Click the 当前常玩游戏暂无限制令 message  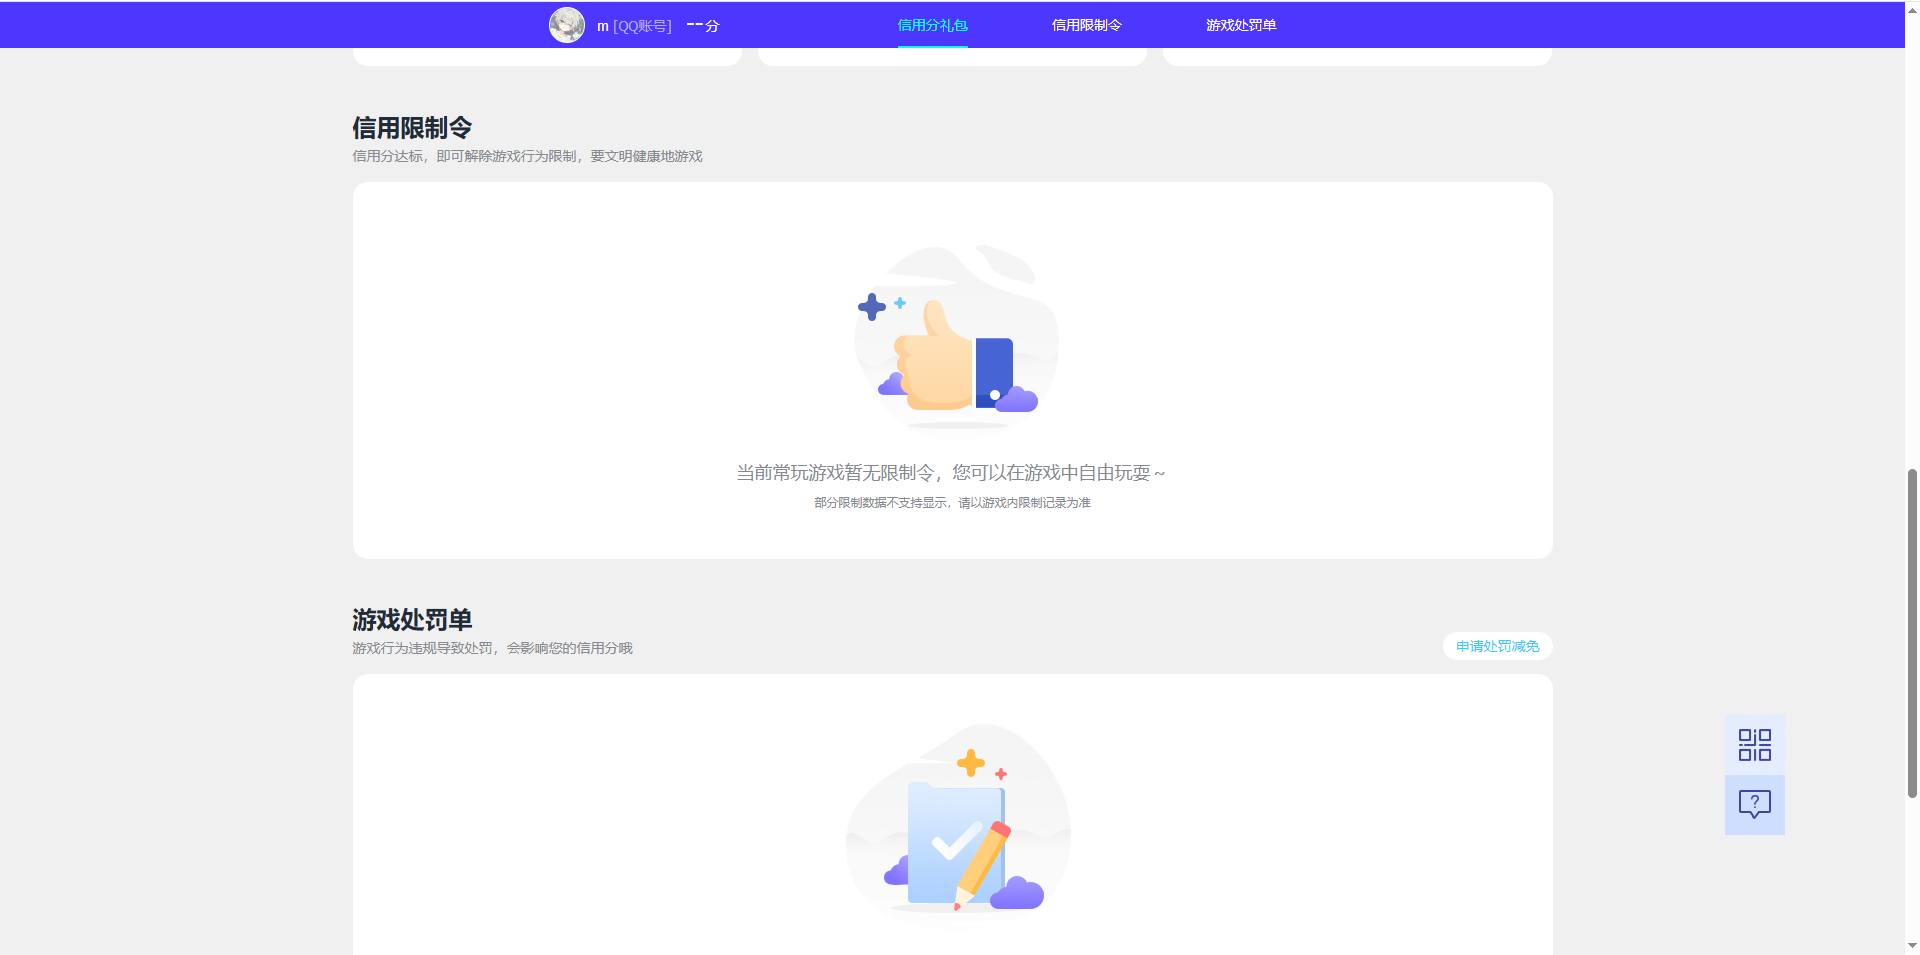951,473
